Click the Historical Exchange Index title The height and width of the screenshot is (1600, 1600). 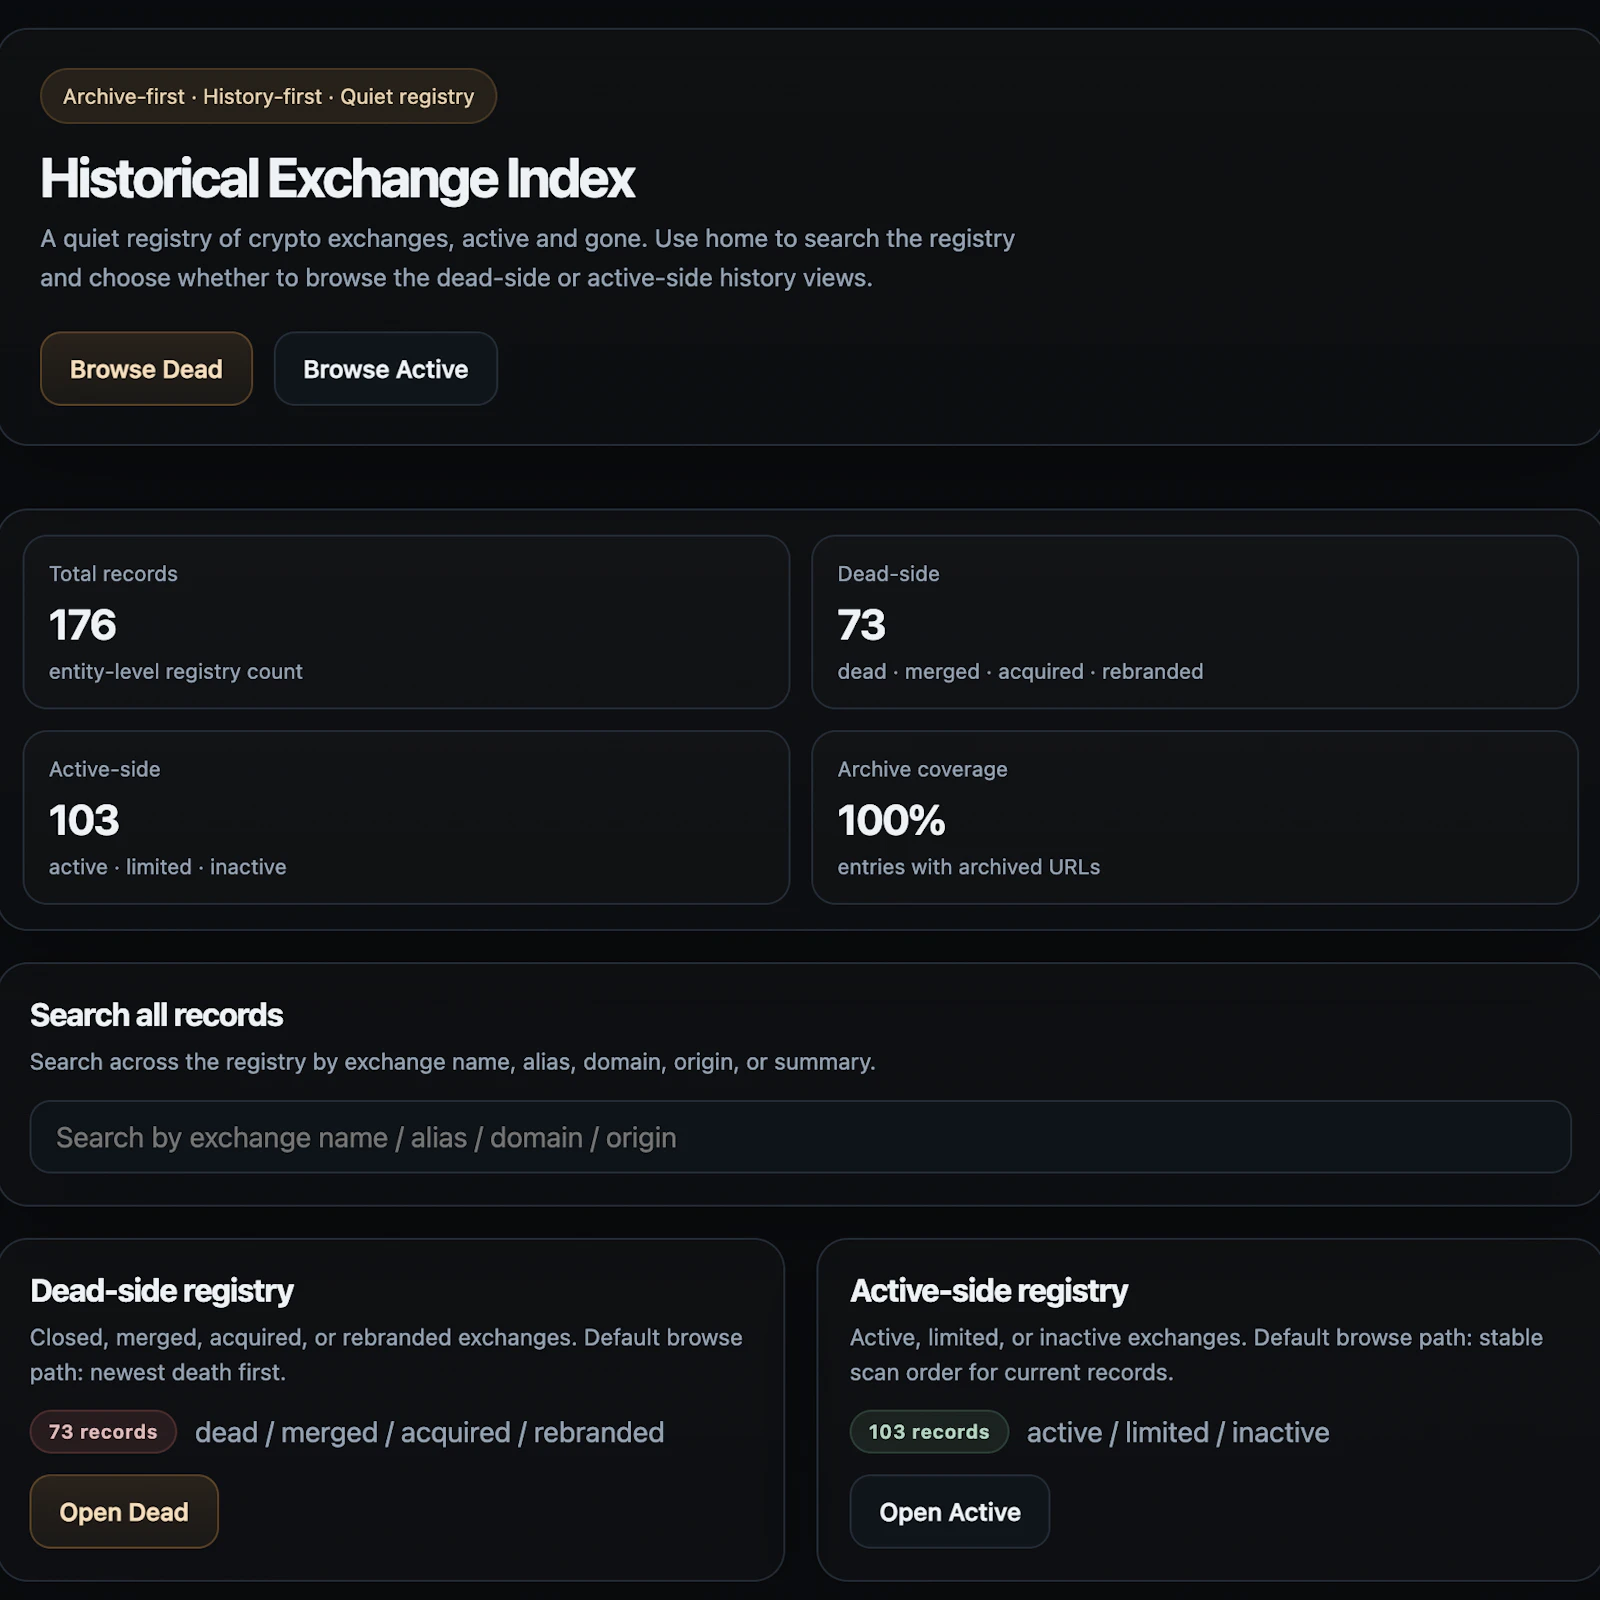[337, 180]
